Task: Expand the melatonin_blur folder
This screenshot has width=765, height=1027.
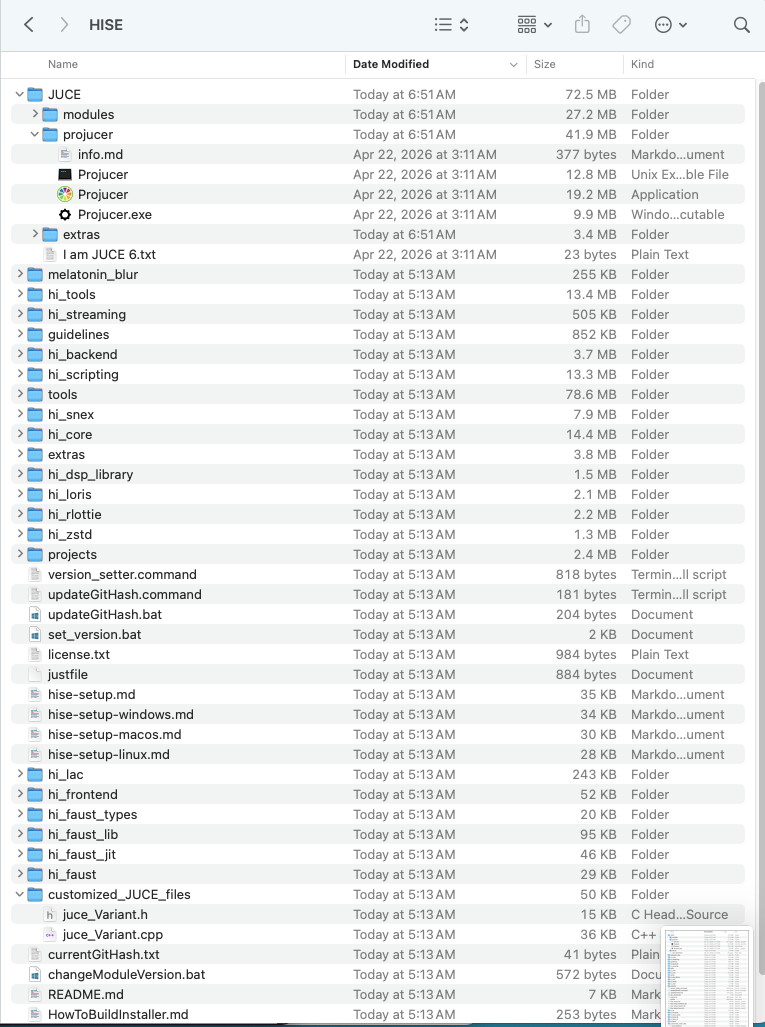Action: [x=20, y=274]
